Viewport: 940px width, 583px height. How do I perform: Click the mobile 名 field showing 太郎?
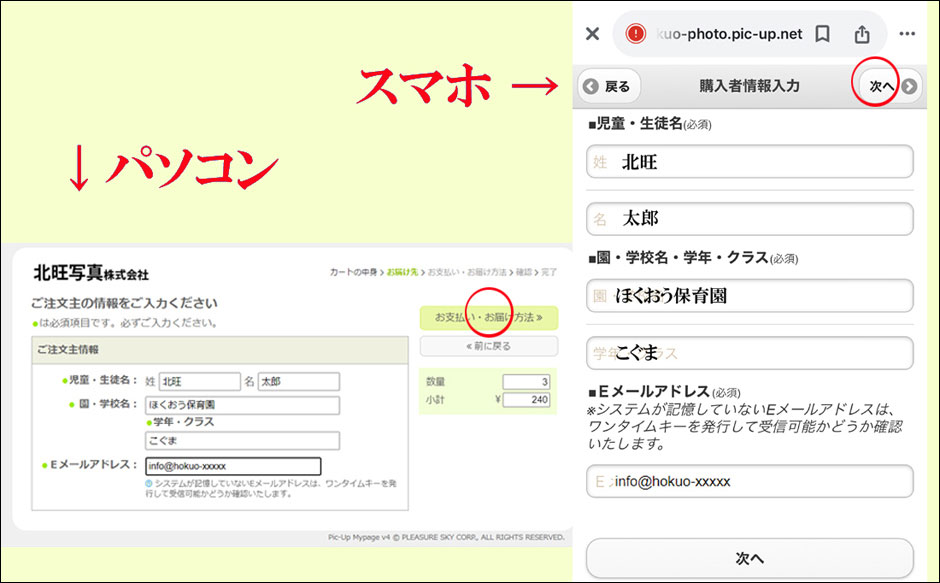coord(749,219)
